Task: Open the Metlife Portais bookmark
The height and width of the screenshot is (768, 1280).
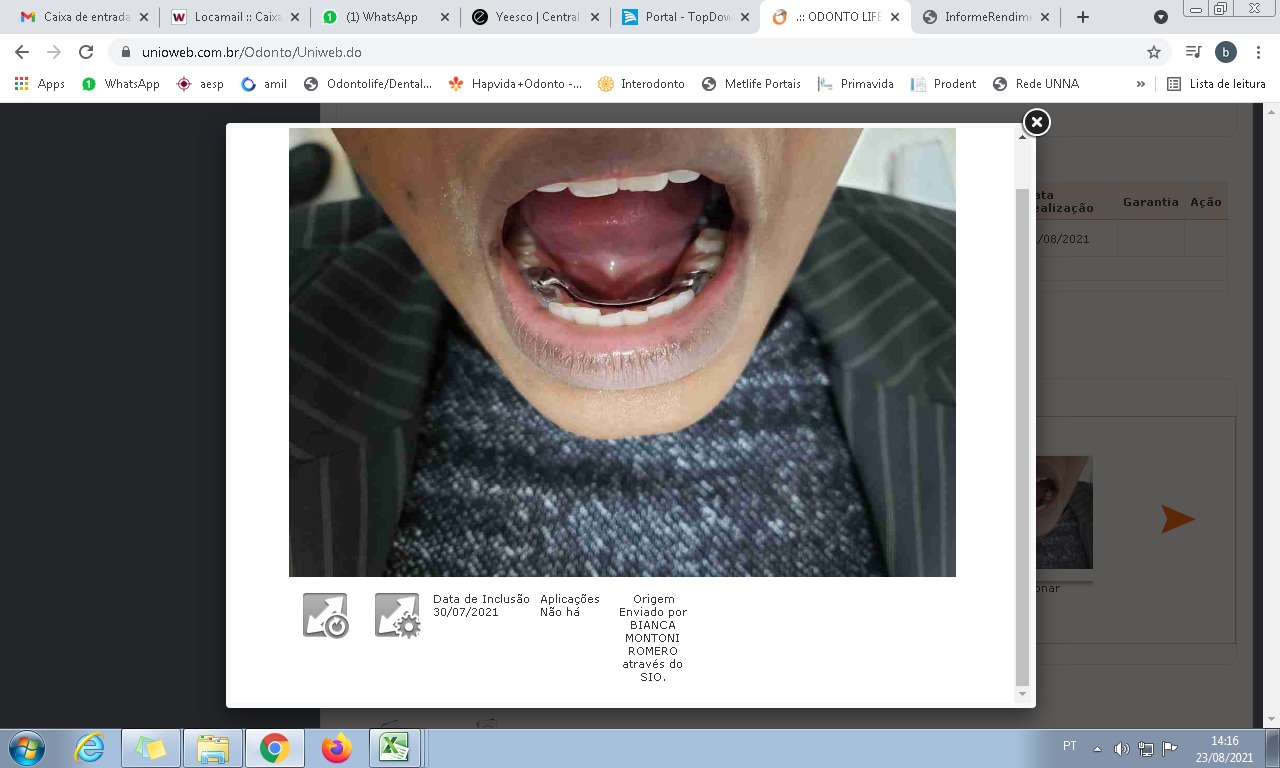Action: coord(751,84)
